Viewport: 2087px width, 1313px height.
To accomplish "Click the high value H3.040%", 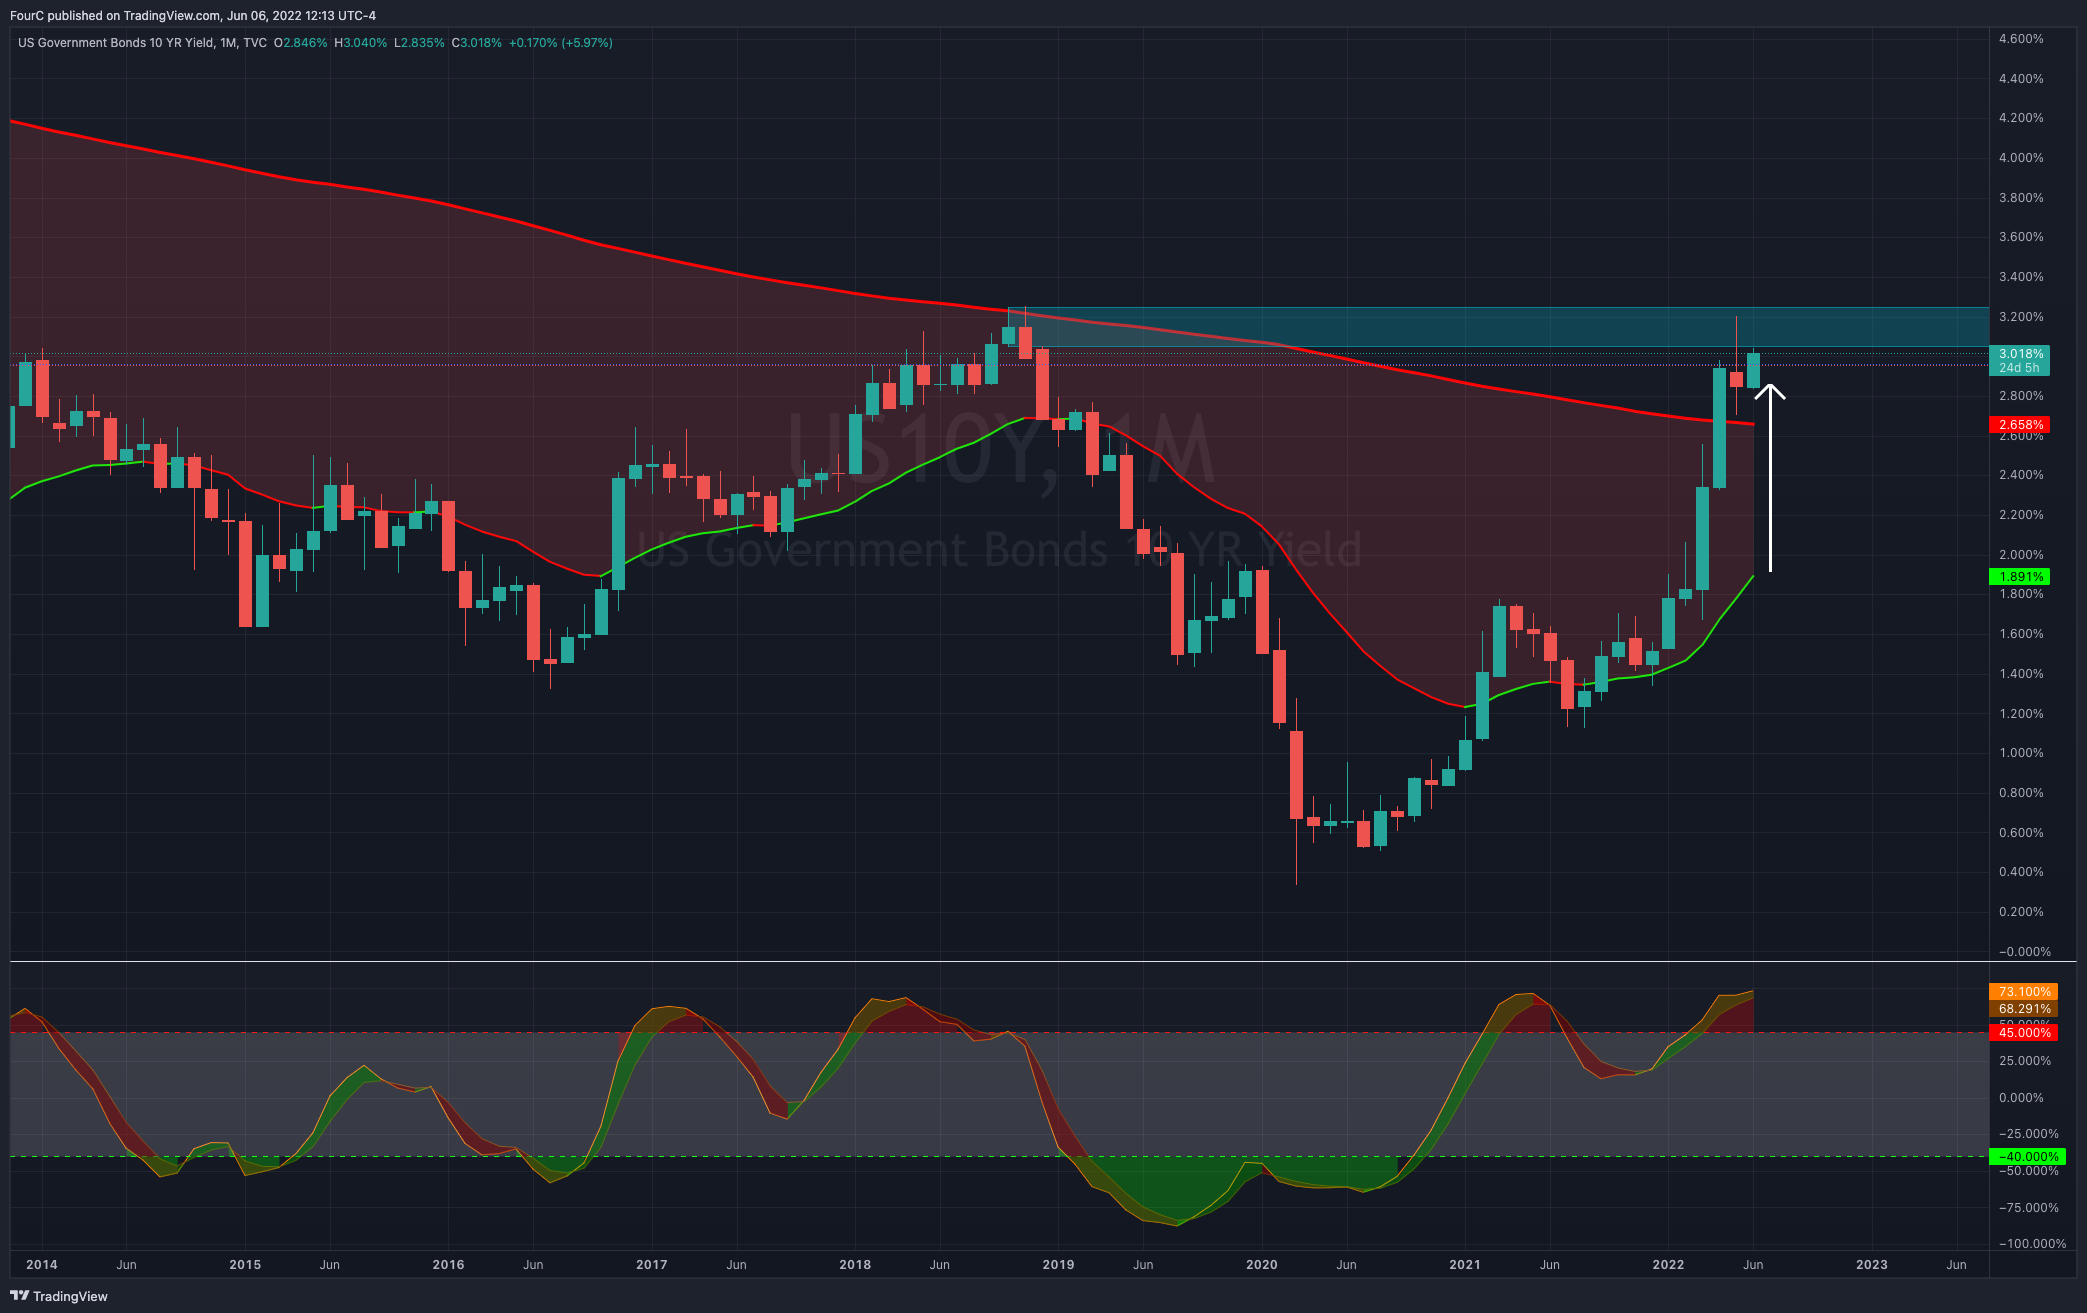I will 360,43.
